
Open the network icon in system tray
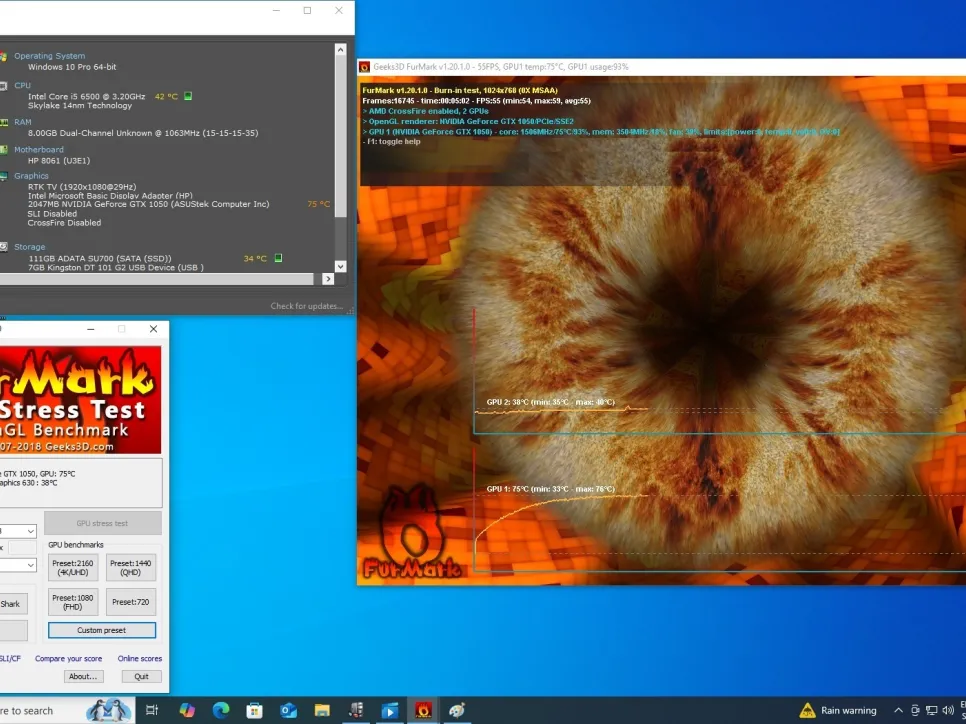tap(932, 710)
